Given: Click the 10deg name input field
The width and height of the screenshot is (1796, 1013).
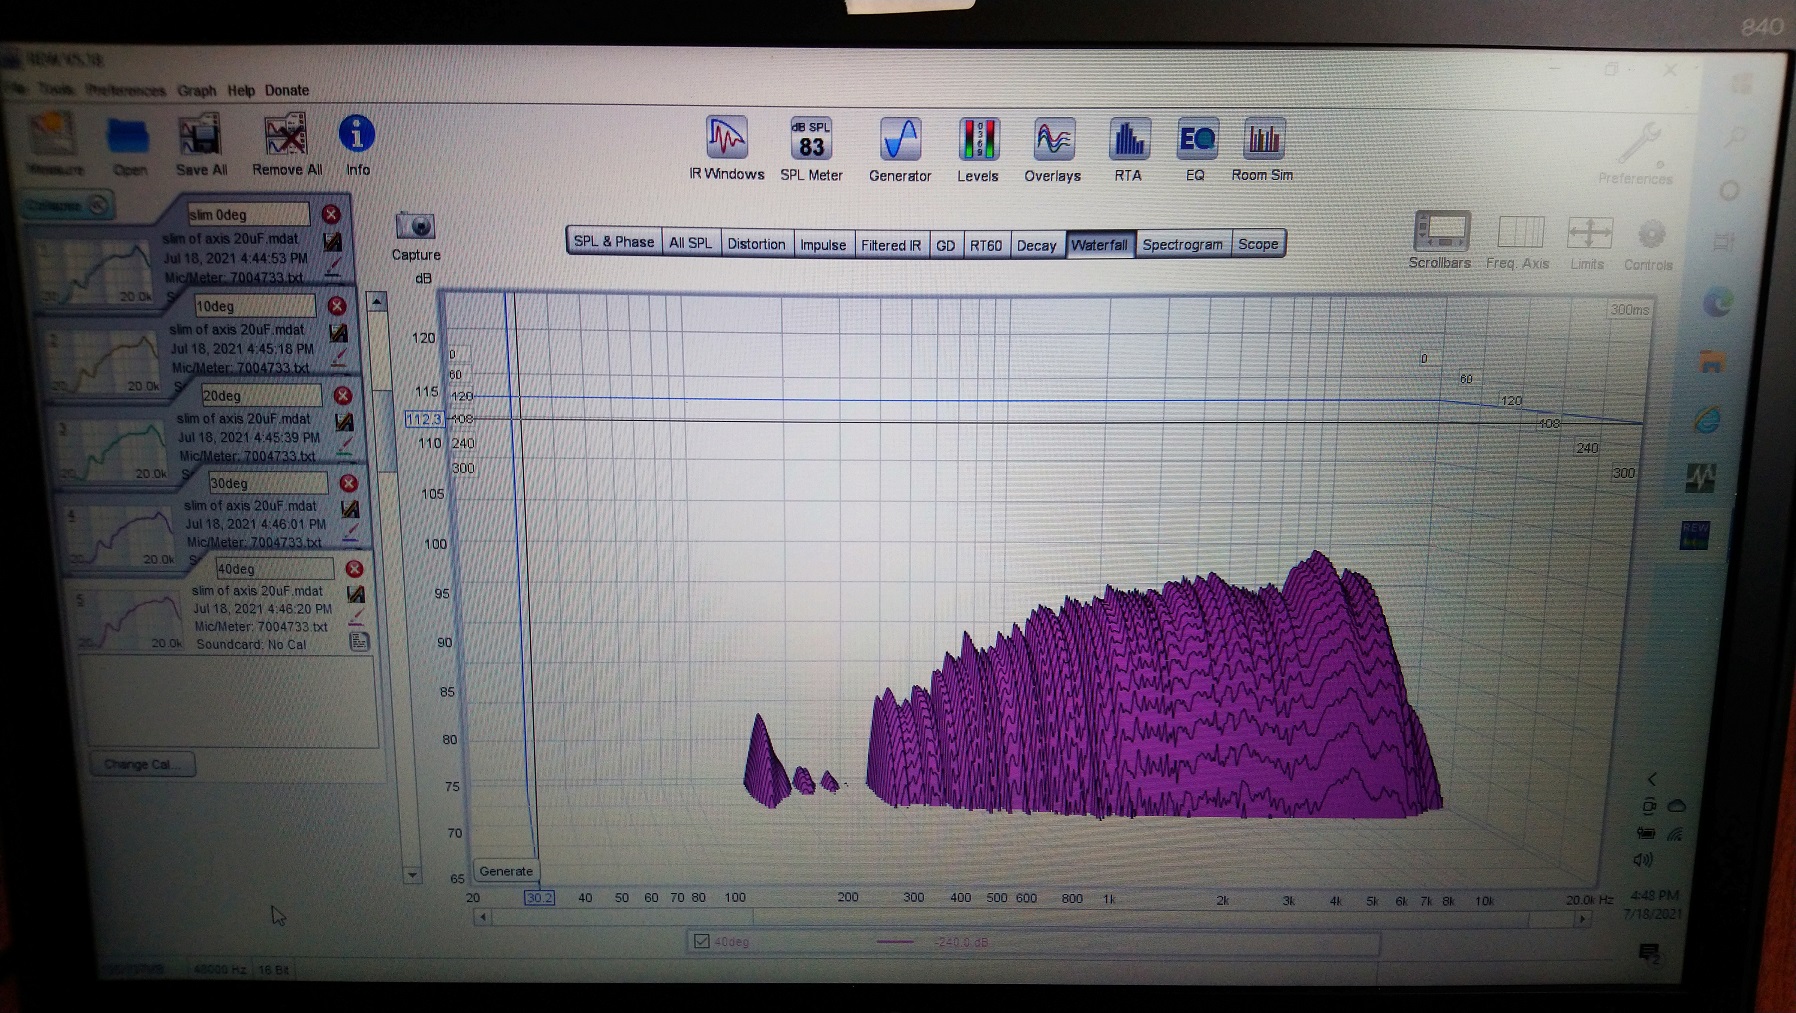Looking at the screenshot, I should [x=254, y=306].
